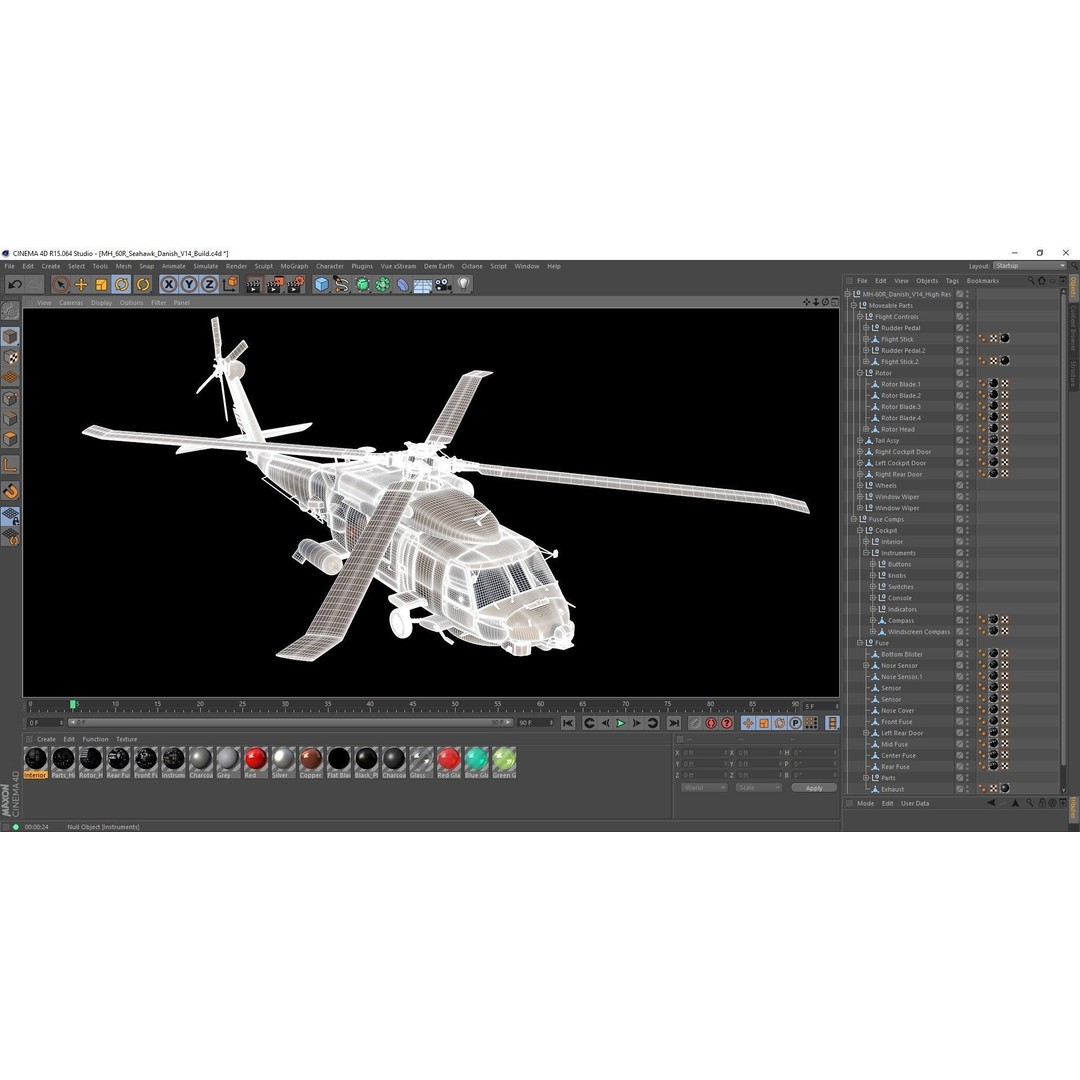The height and width of the screenshot is (1080, 1080).
Task: Switch to Edges mode icon
Action: (10, 418)
